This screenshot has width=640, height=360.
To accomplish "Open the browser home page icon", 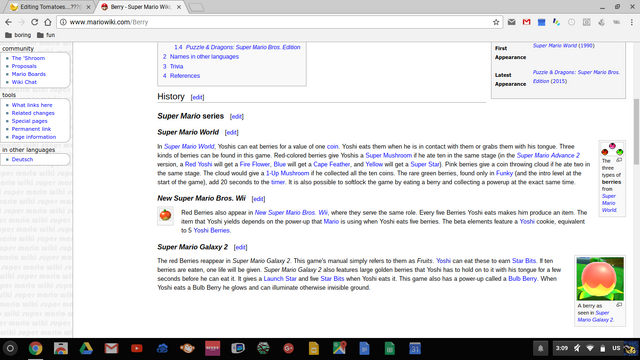I will 48,22.
